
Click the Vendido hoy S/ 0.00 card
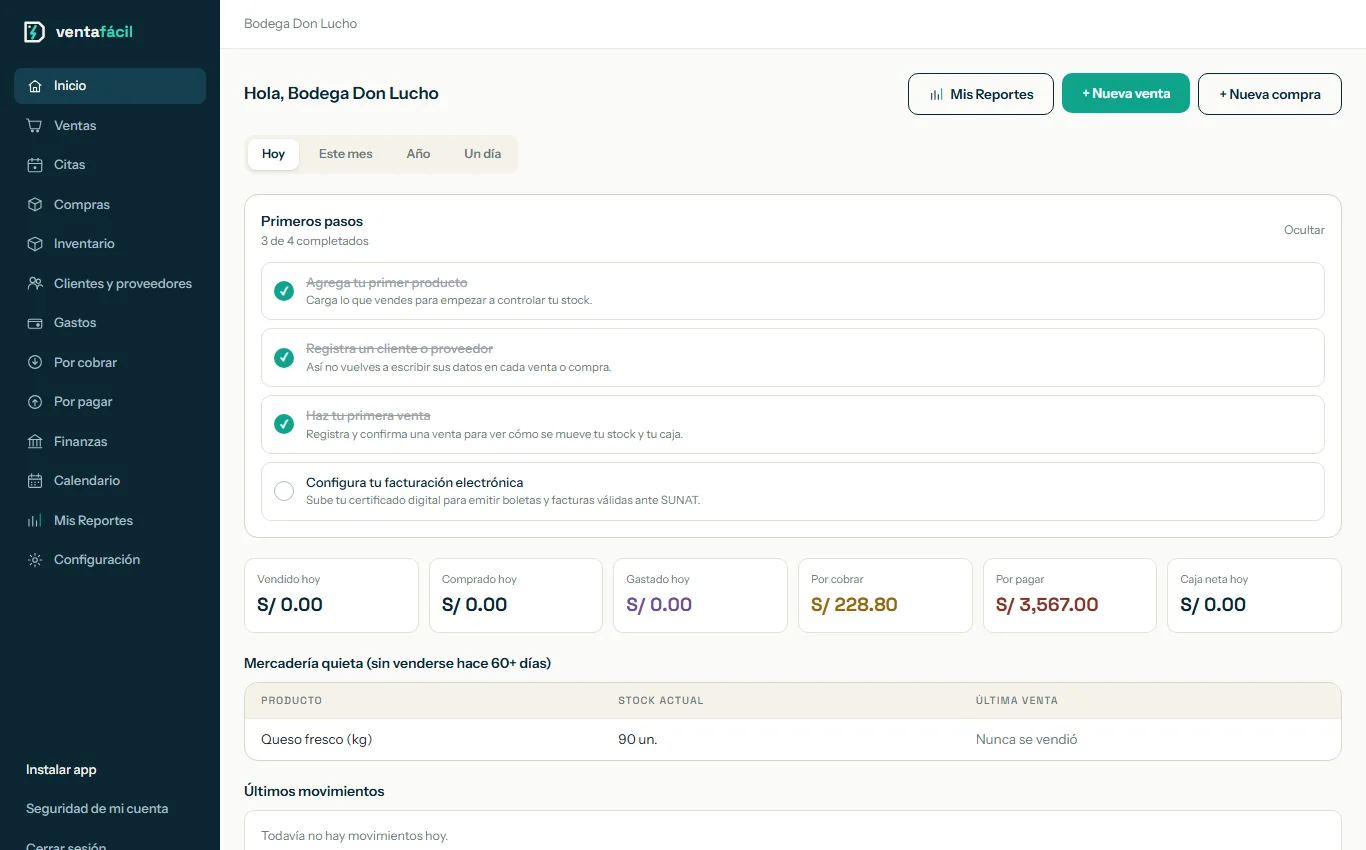(x=331, y=595)
